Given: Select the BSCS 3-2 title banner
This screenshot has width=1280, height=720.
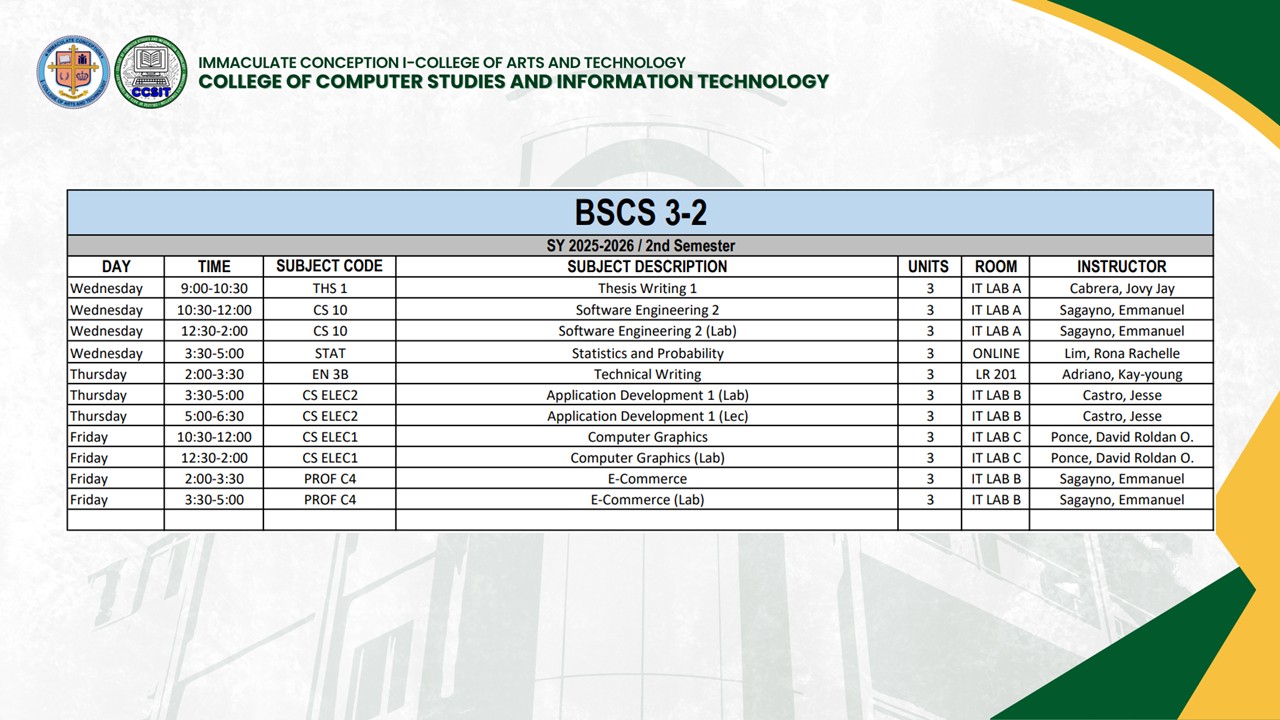Looking at the screenshot, I should click(x=640, y=213).
